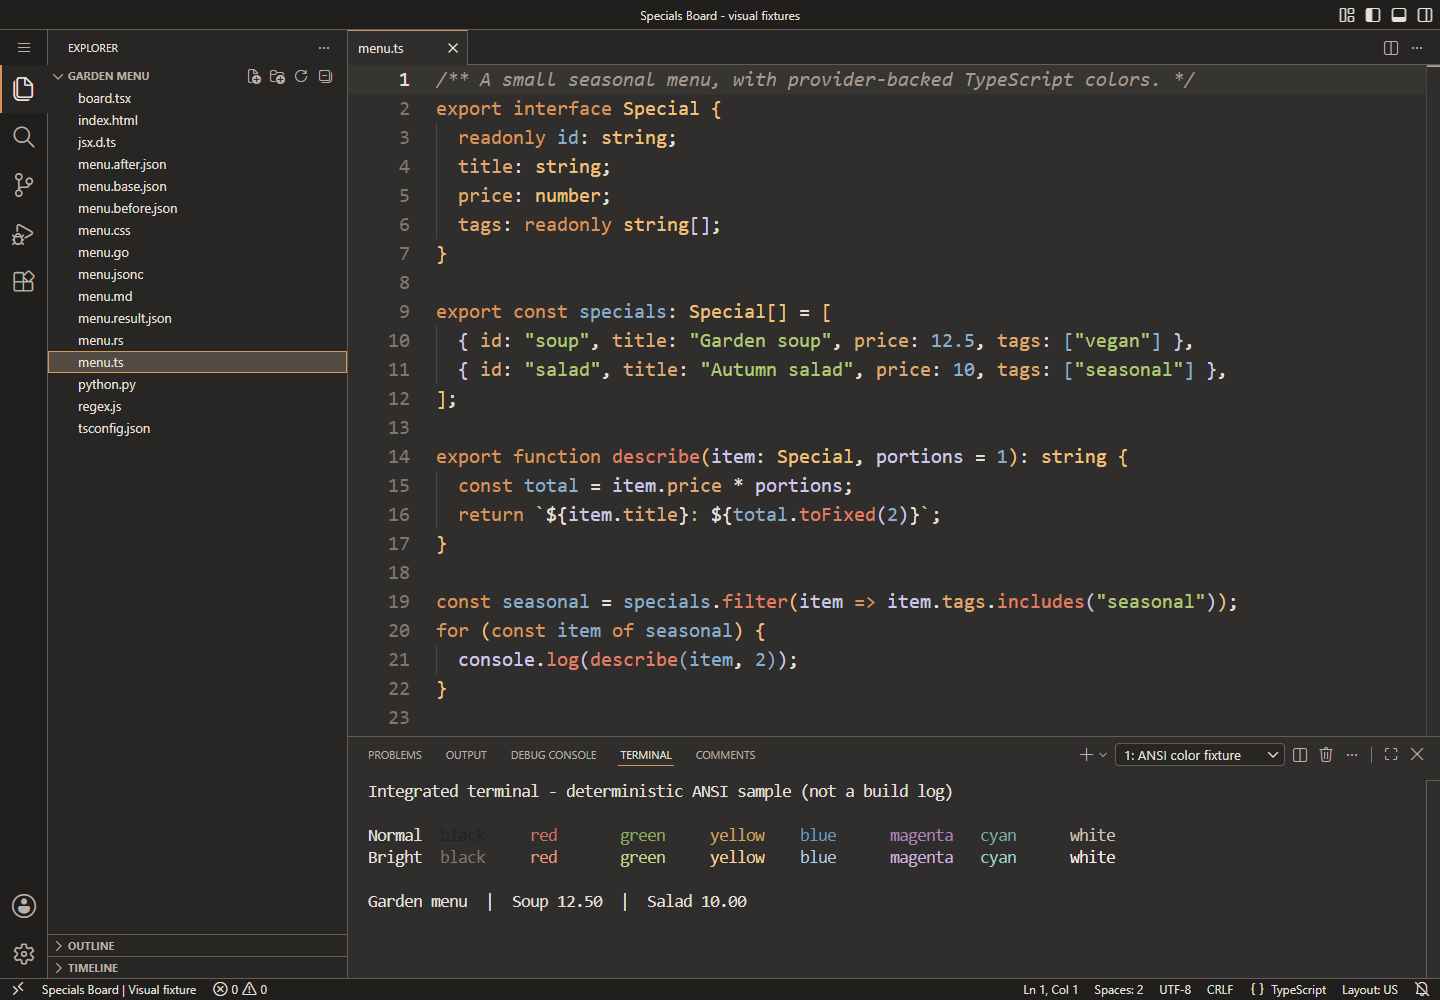The width and height of the screenshot is (1440, 1000).
Task: Split the terminal pane
Action: pos(1300,755)
